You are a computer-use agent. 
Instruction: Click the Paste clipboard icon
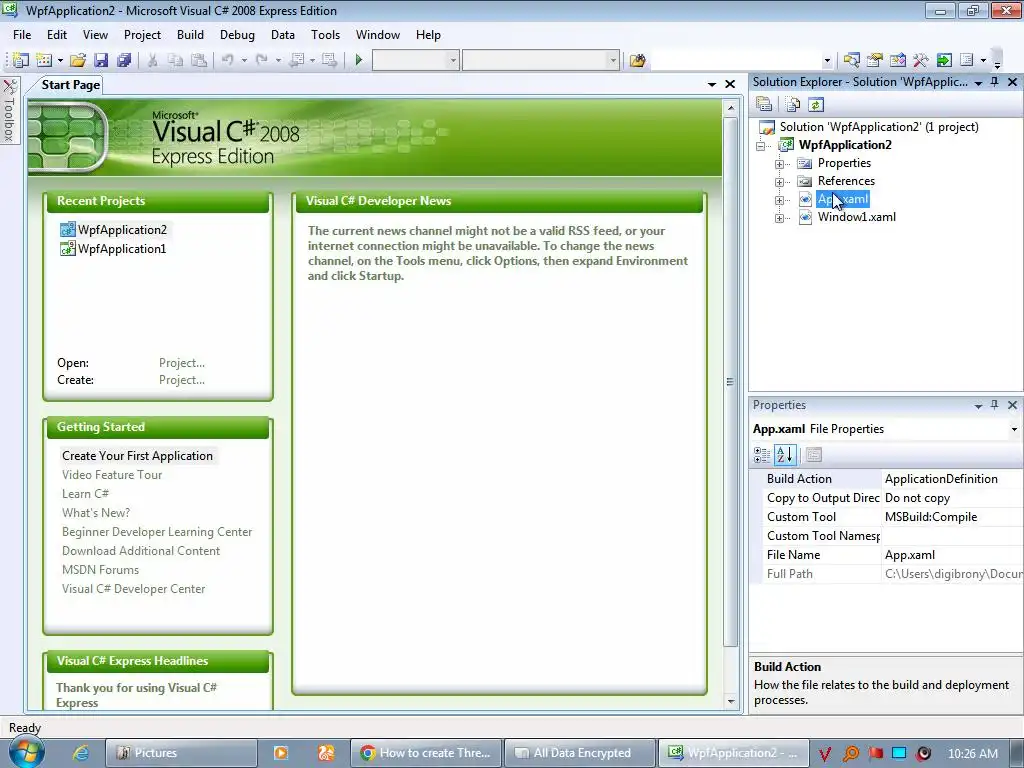point(199,60)
